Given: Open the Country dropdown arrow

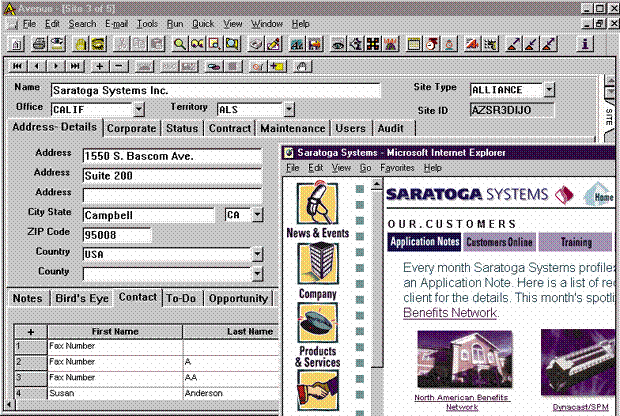Looking at the screenshot, I should pyautogui.click(x=257, y=254).
